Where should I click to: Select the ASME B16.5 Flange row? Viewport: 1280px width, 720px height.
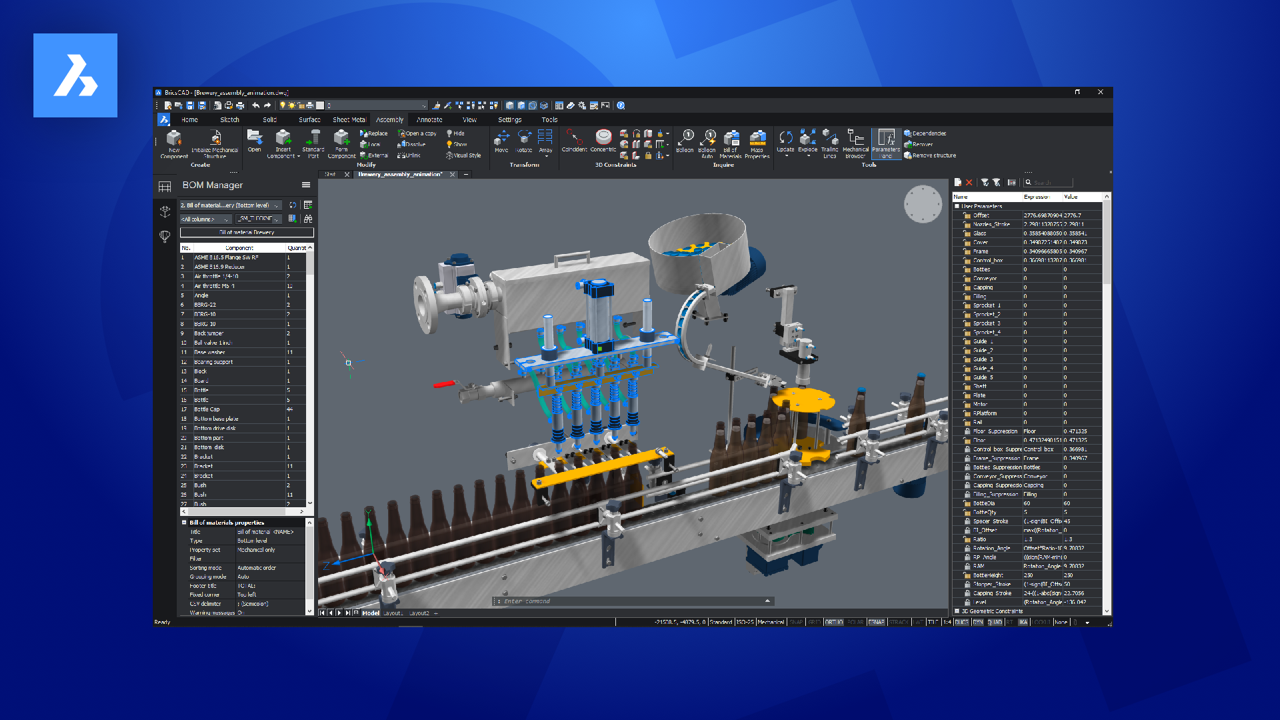click(x=243, y=258)
